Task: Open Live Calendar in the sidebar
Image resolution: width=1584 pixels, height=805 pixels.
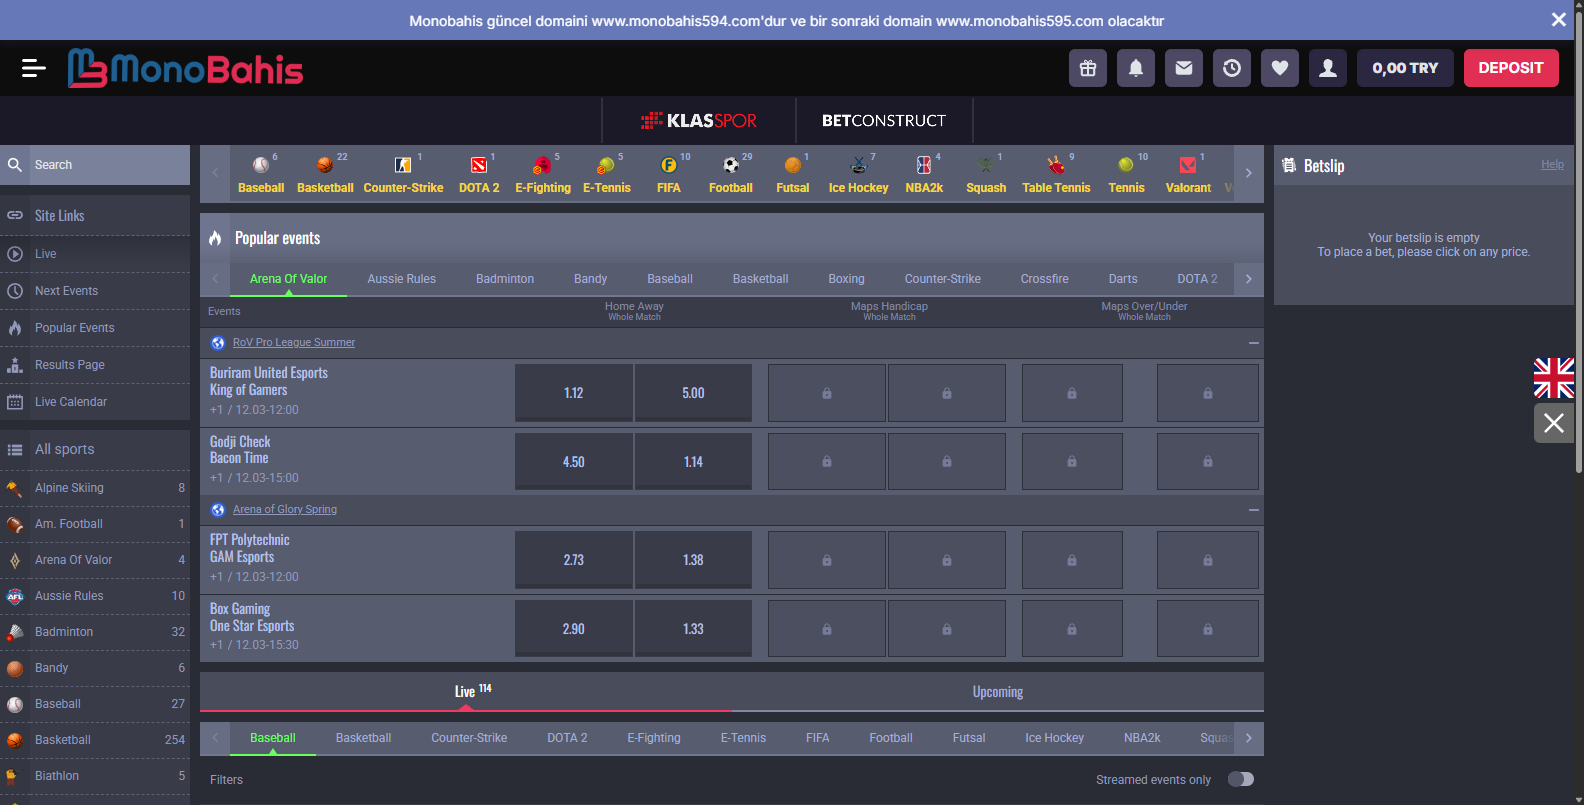Action: click(x=70, y=402)
